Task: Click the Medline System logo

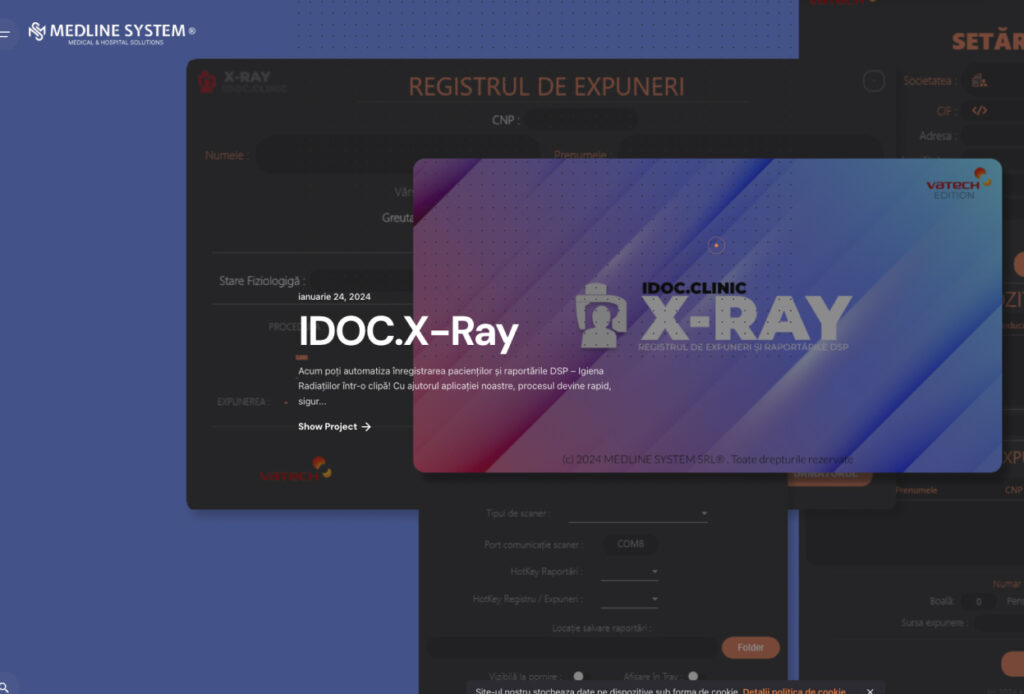Action: coord(111,33)
